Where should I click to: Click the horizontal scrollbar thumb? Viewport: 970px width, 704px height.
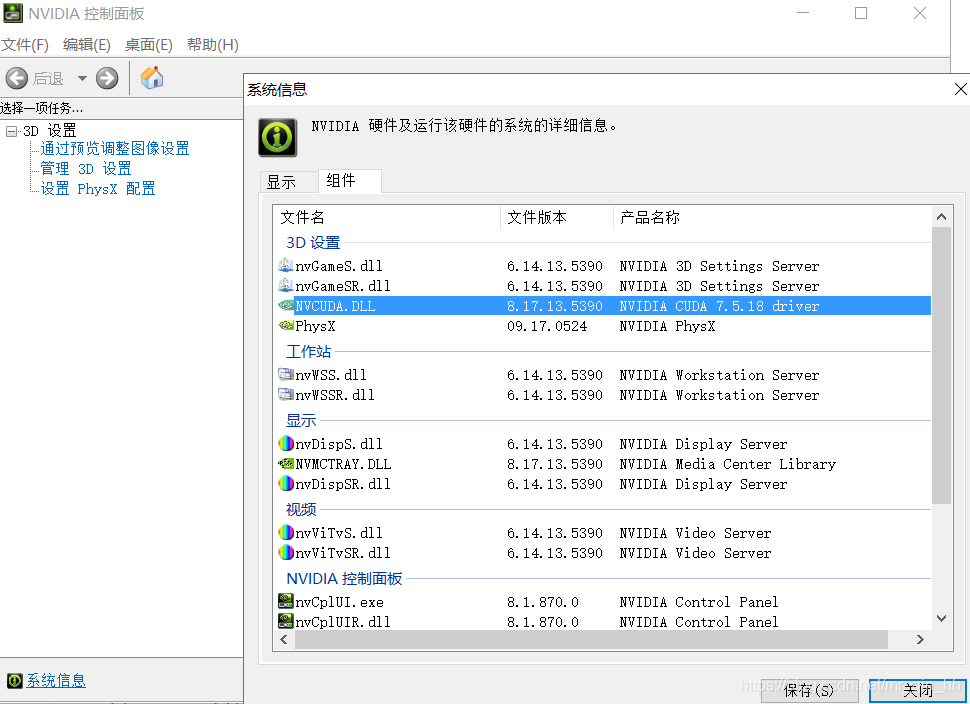click(x=591, y=640)
